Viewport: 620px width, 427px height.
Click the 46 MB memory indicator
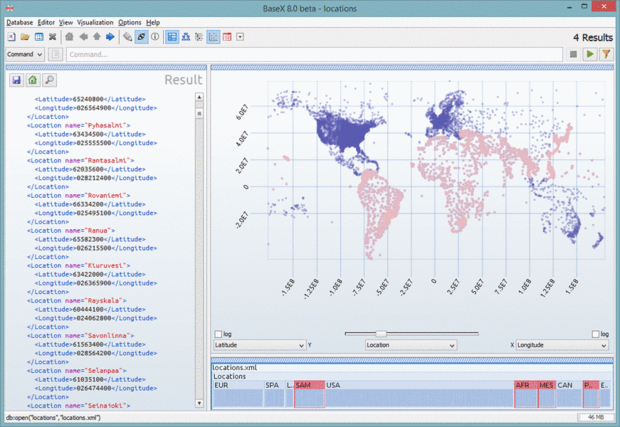(x=595, y=418)
